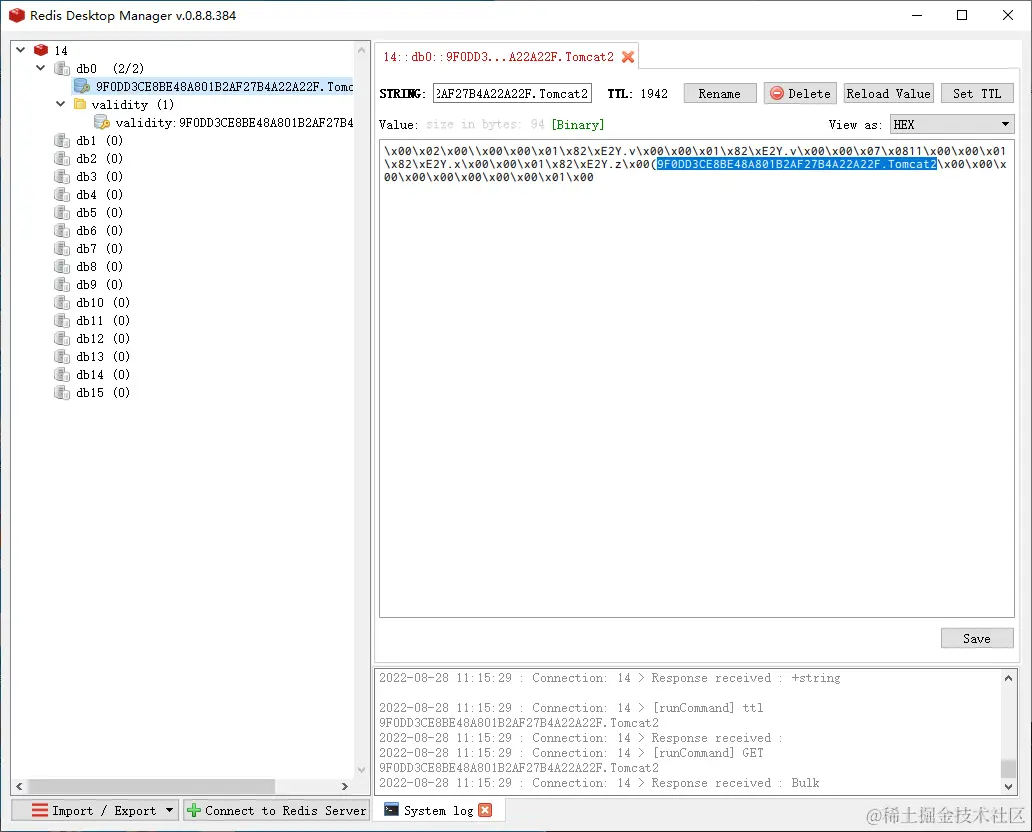Image resolution: width=1032 pixels, height=832 pixels.
Task: Click the 'validity (1)' folder label
Action: click(132, 104)
